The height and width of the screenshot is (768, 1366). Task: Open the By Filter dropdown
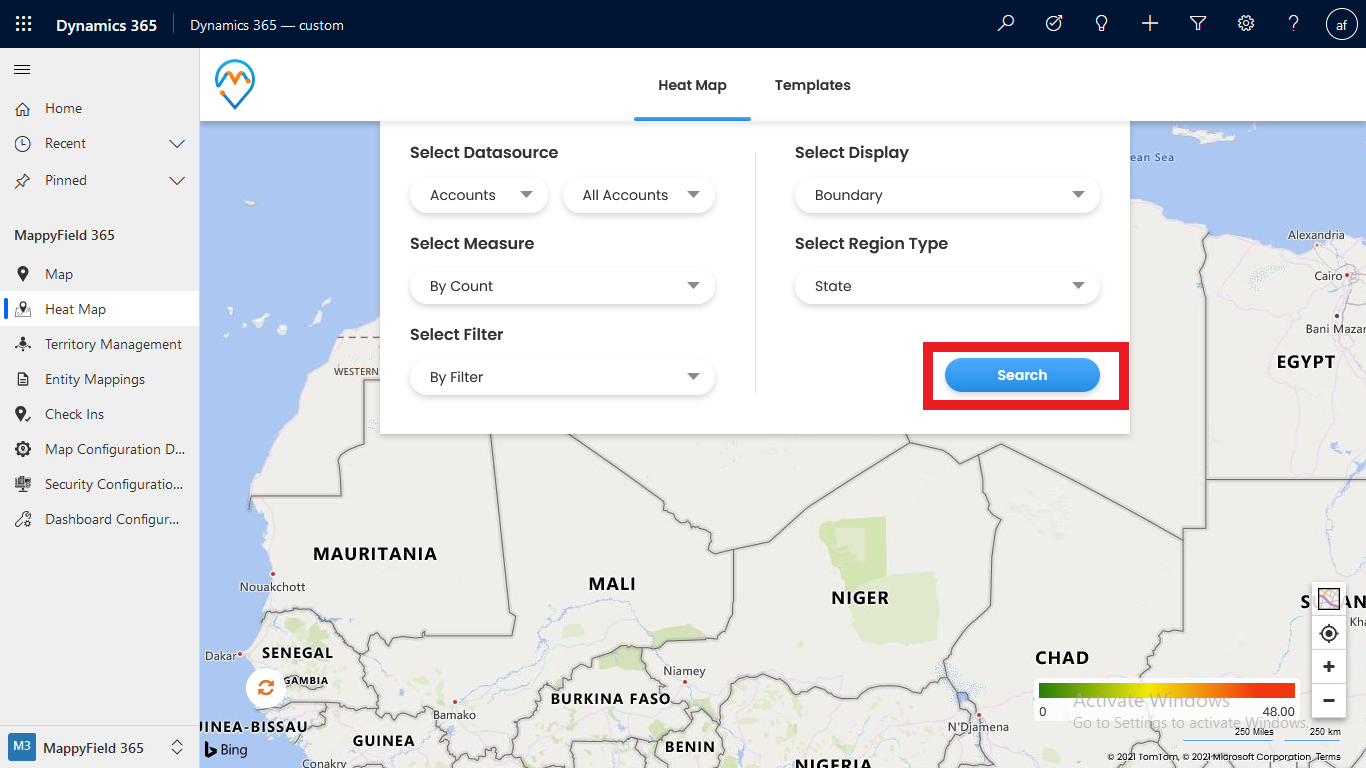pos(562,377)
